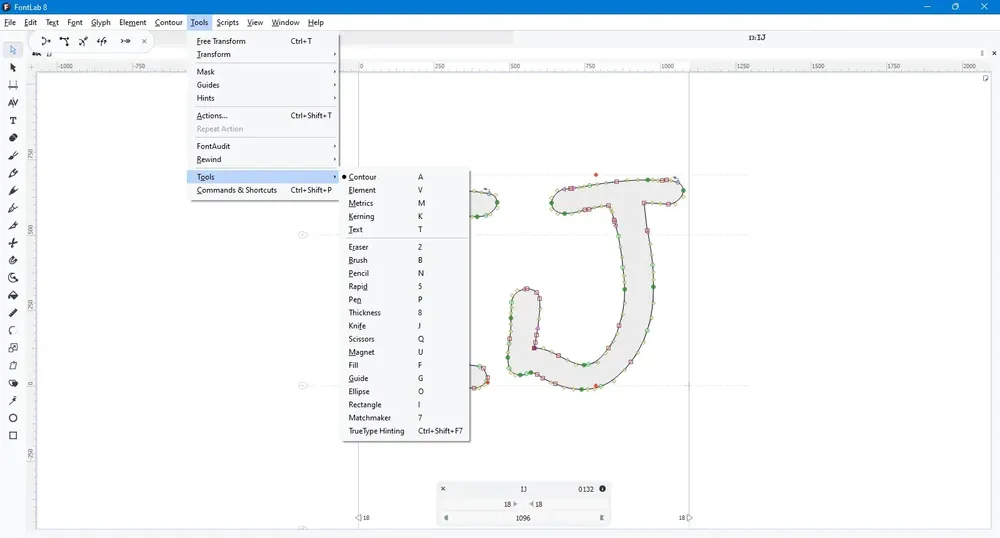
Task: Choose Element in the Tools submenu
Action: [406, 190]
